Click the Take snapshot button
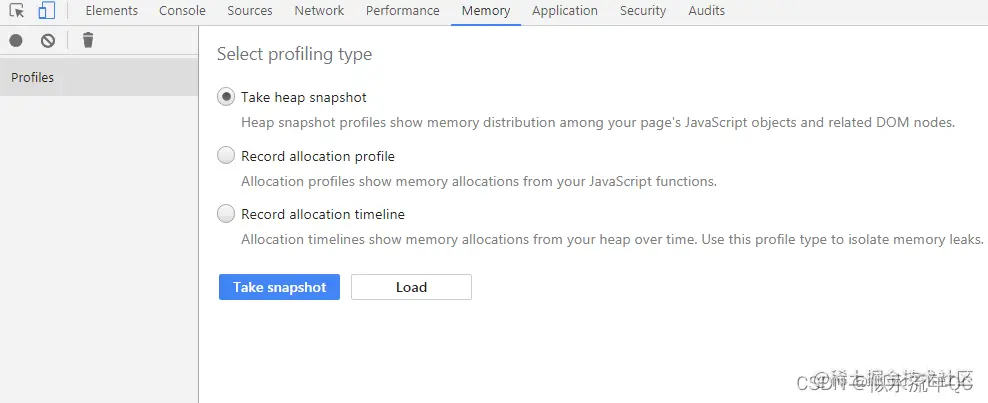This screenshot has height=403, width=988. (279, 287)
